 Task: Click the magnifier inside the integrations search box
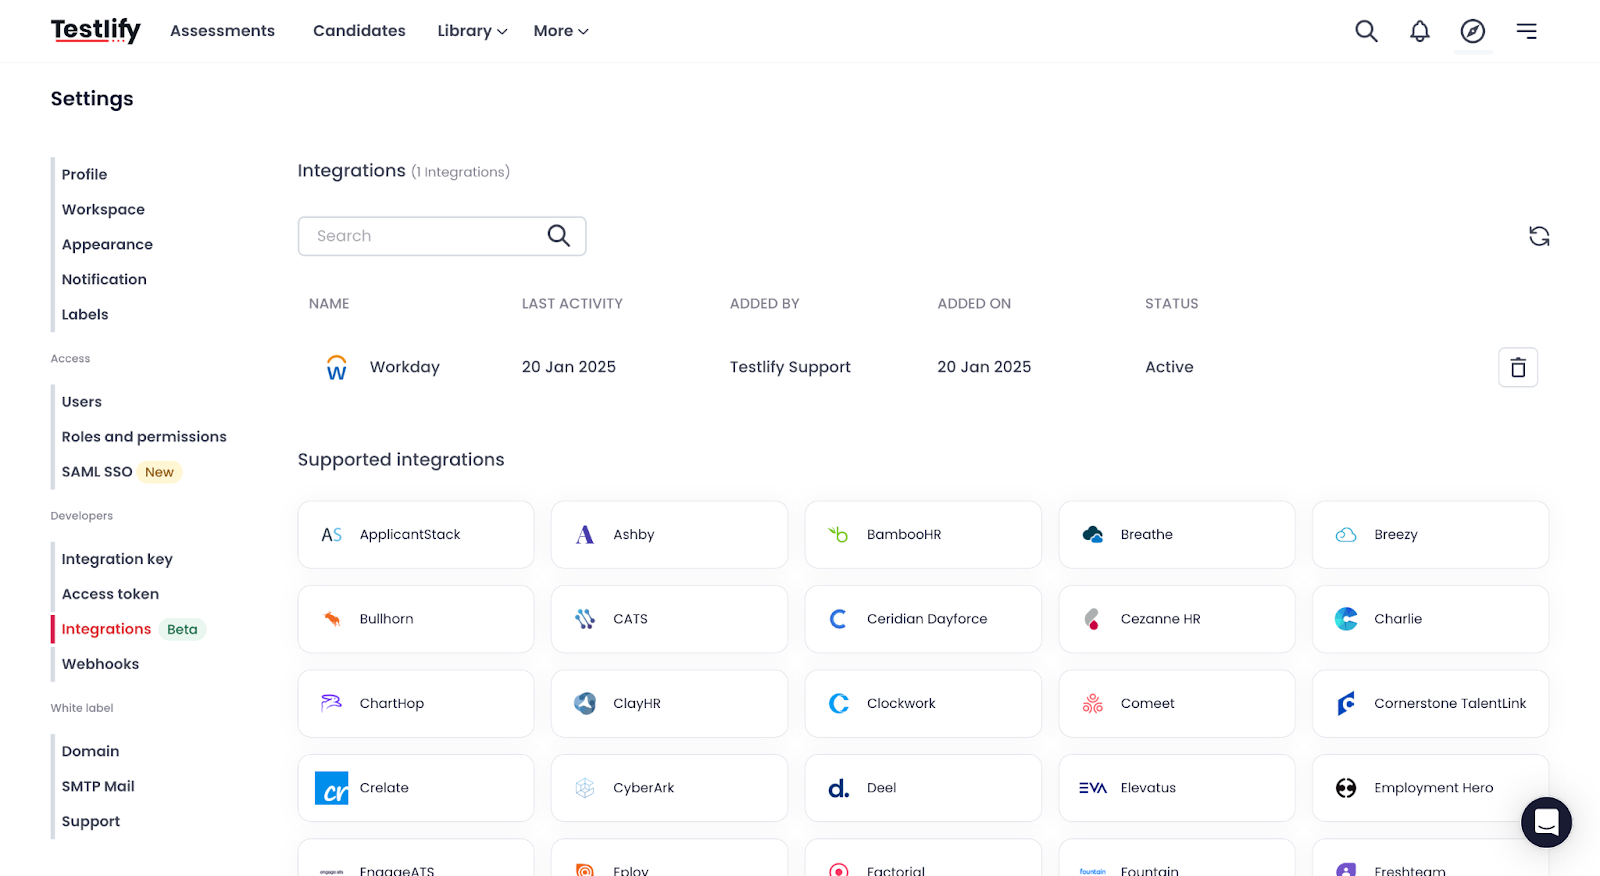[558, 235]
